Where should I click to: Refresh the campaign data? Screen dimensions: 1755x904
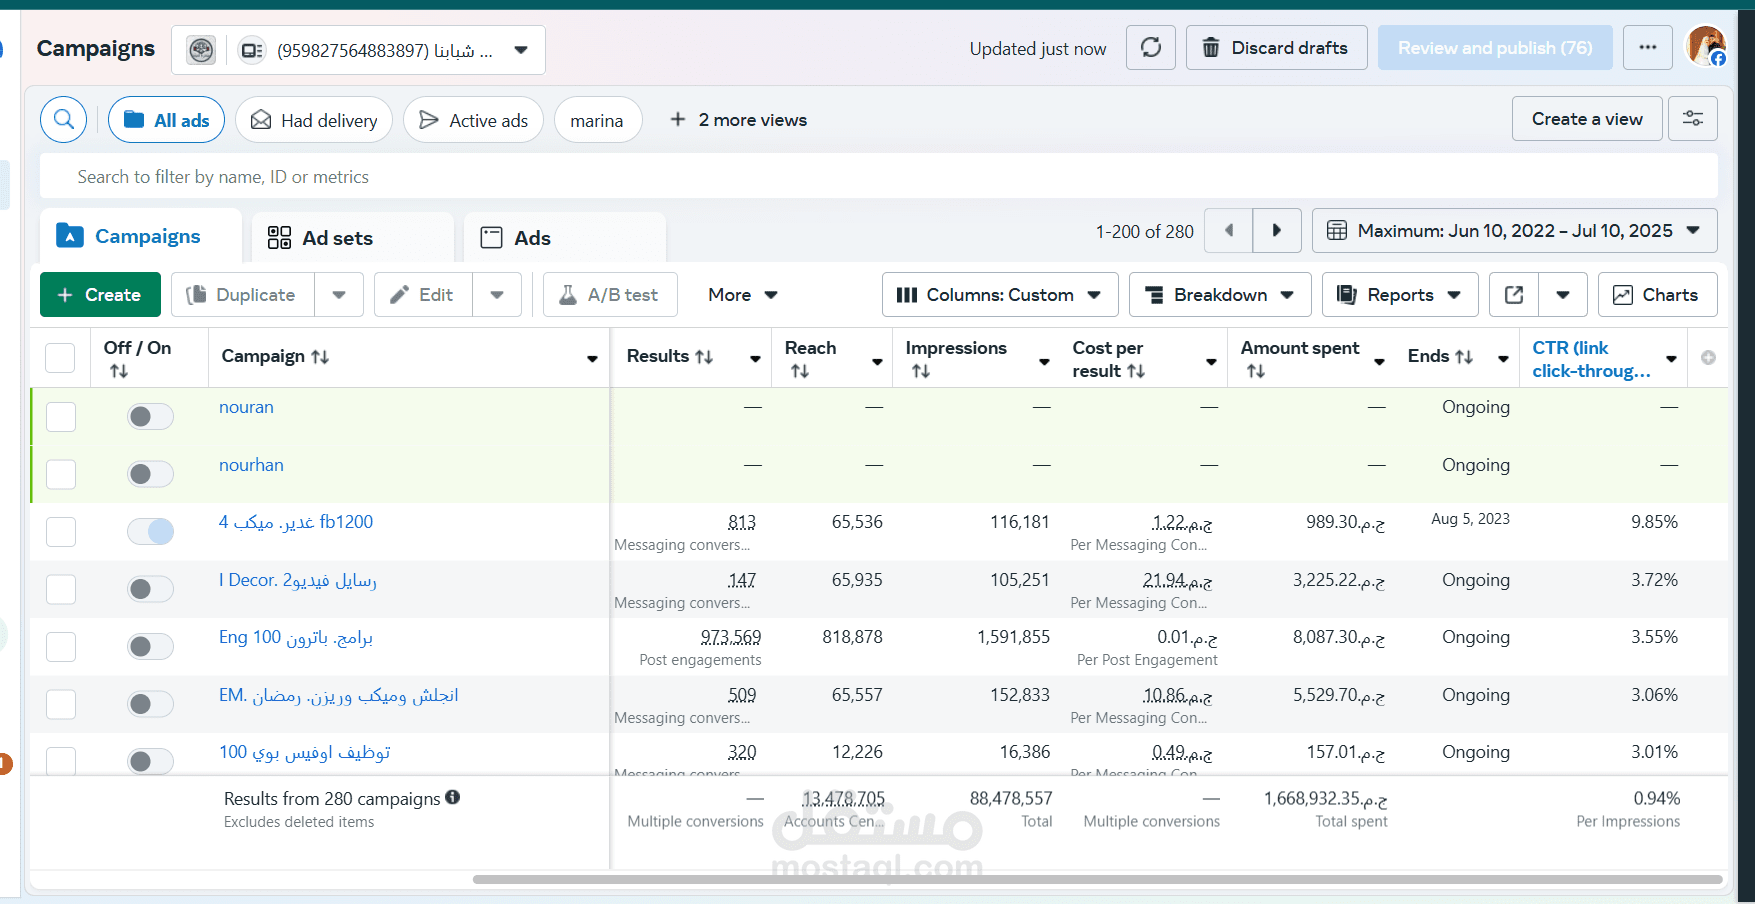tap(1151, 48)
